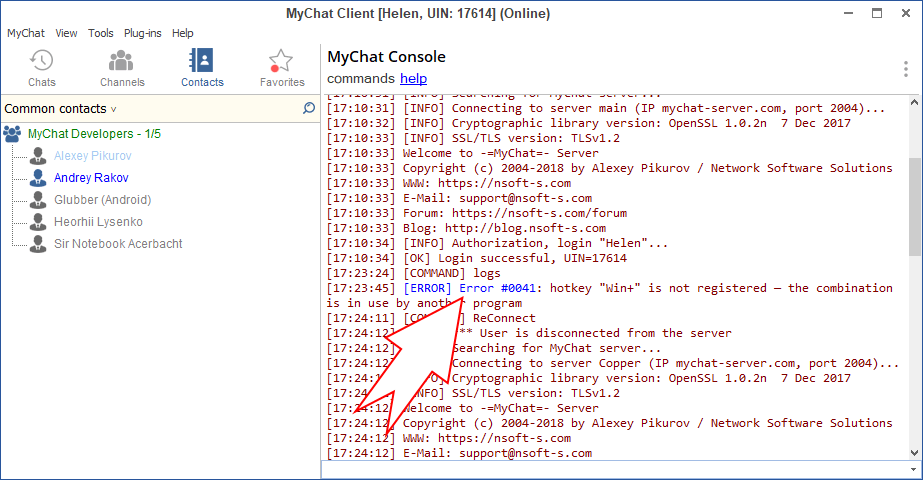Viewport: 923px width, 480px height.
Task: Click Error #0041 text in log
Action: point(497,288)
